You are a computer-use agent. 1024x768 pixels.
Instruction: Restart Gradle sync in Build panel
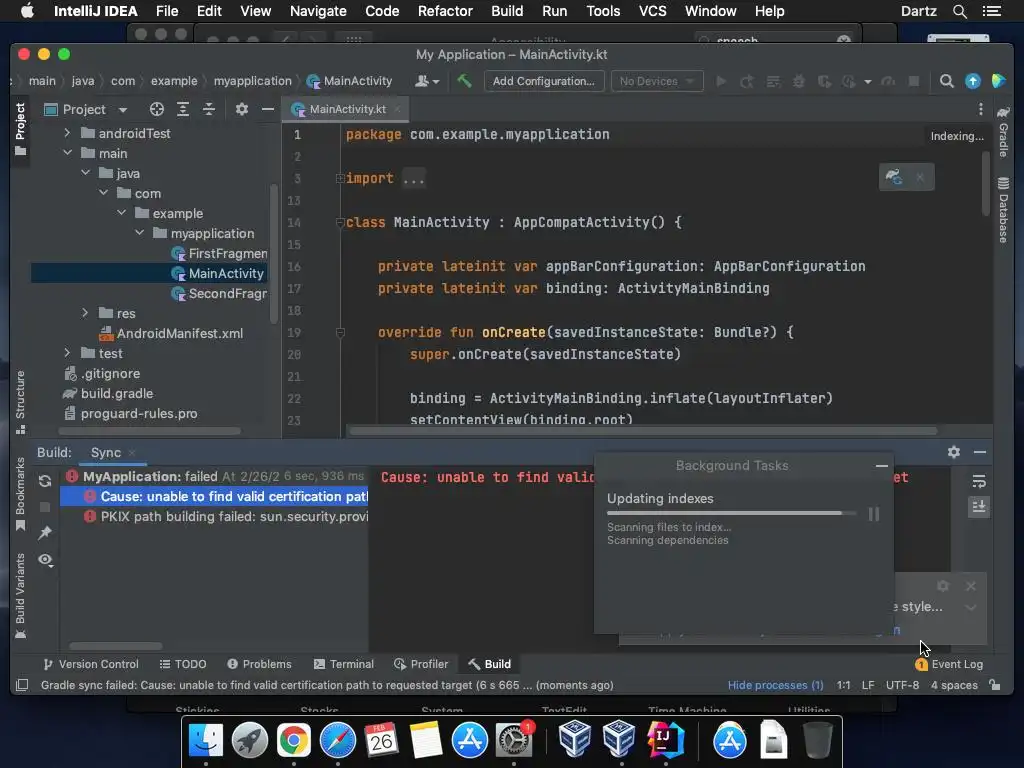(45, 481)
